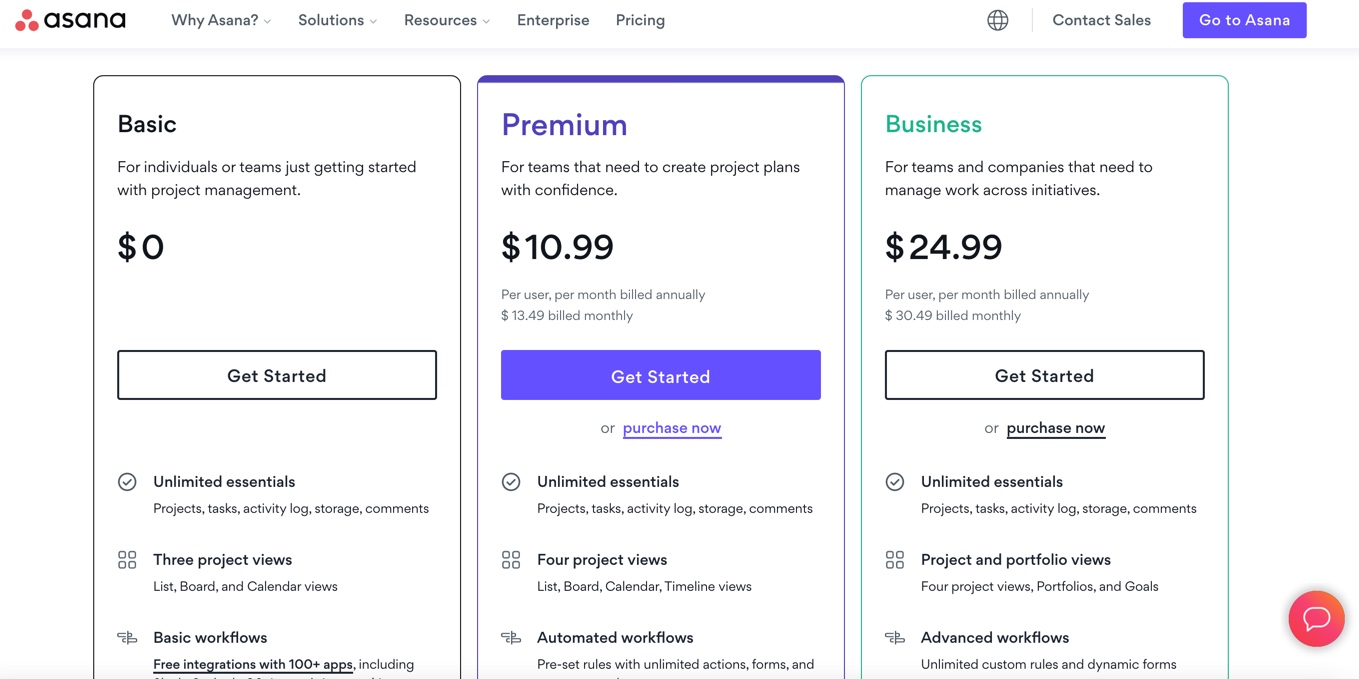Open the Enterprise page
The image size is (1359, 679).
click(553, 20)
